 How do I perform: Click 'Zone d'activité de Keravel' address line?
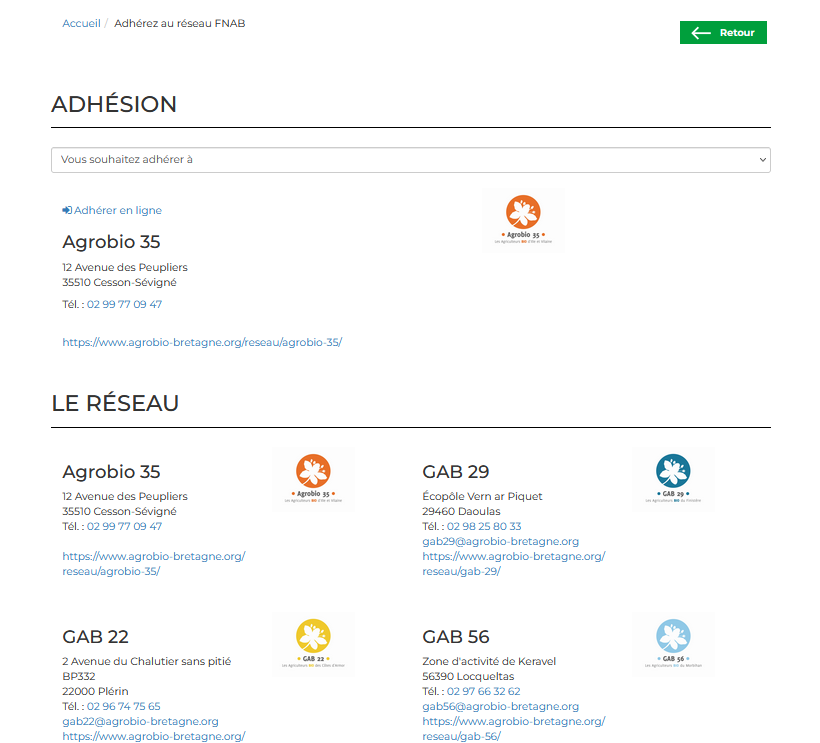click(x=489, y=661)
